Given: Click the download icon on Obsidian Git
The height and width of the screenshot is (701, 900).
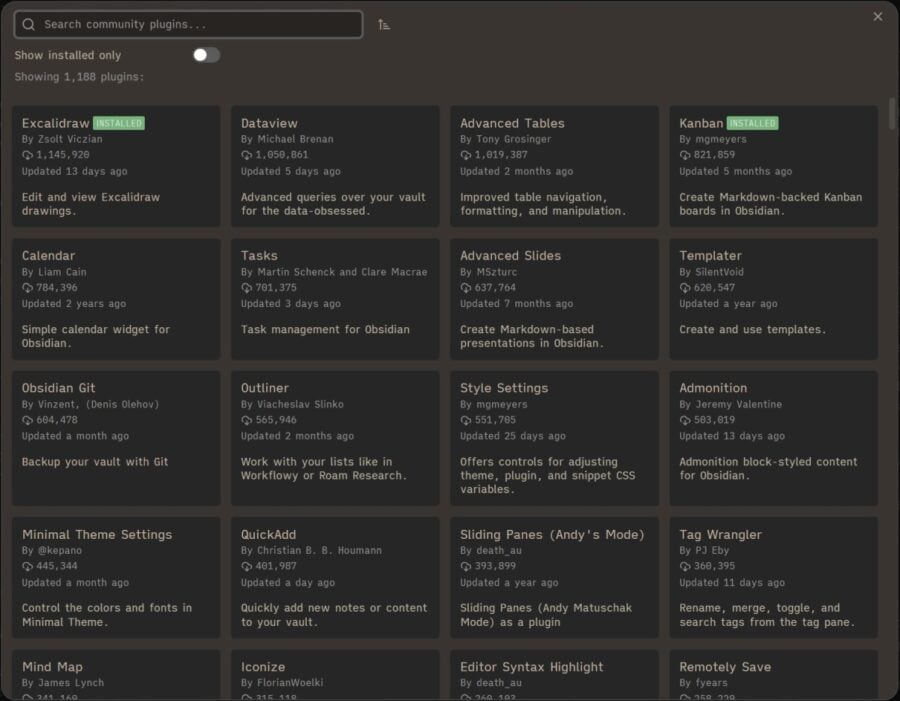Looking at the screenshot, I should (27, 420).
